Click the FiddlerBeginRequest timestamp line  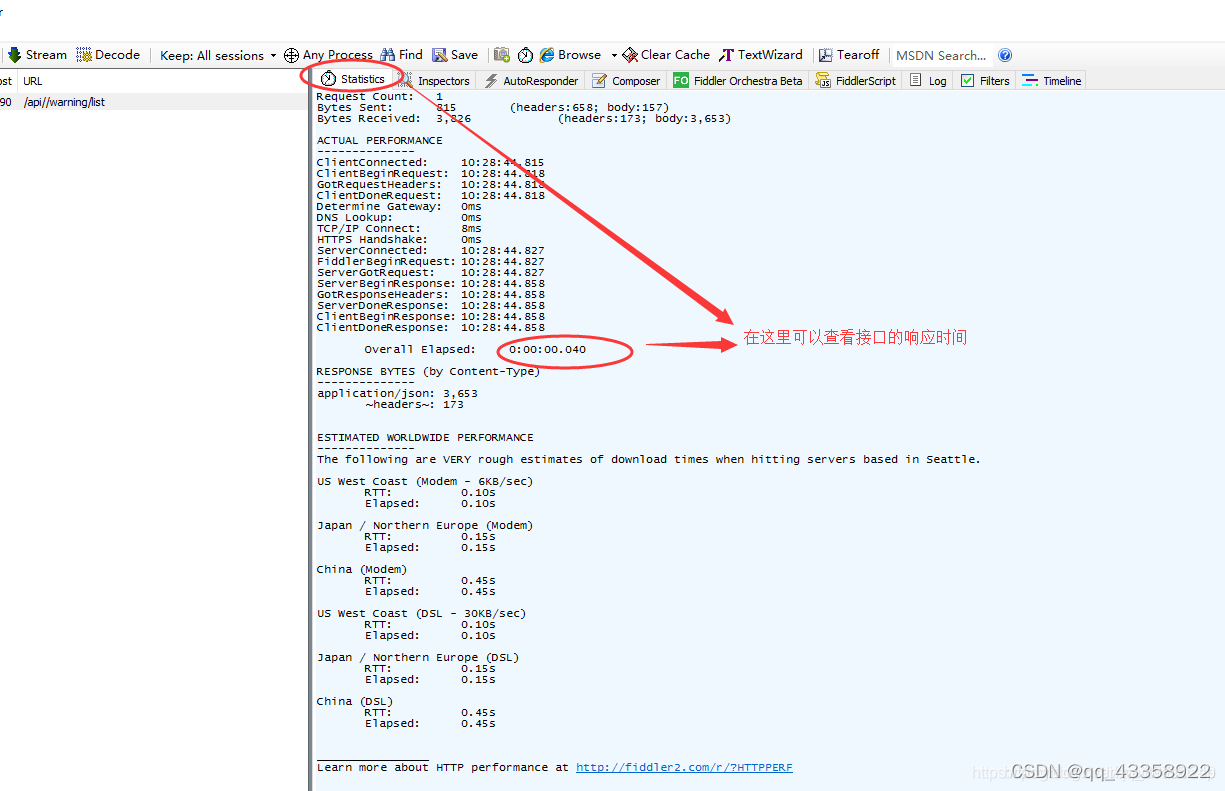[431, 261]
